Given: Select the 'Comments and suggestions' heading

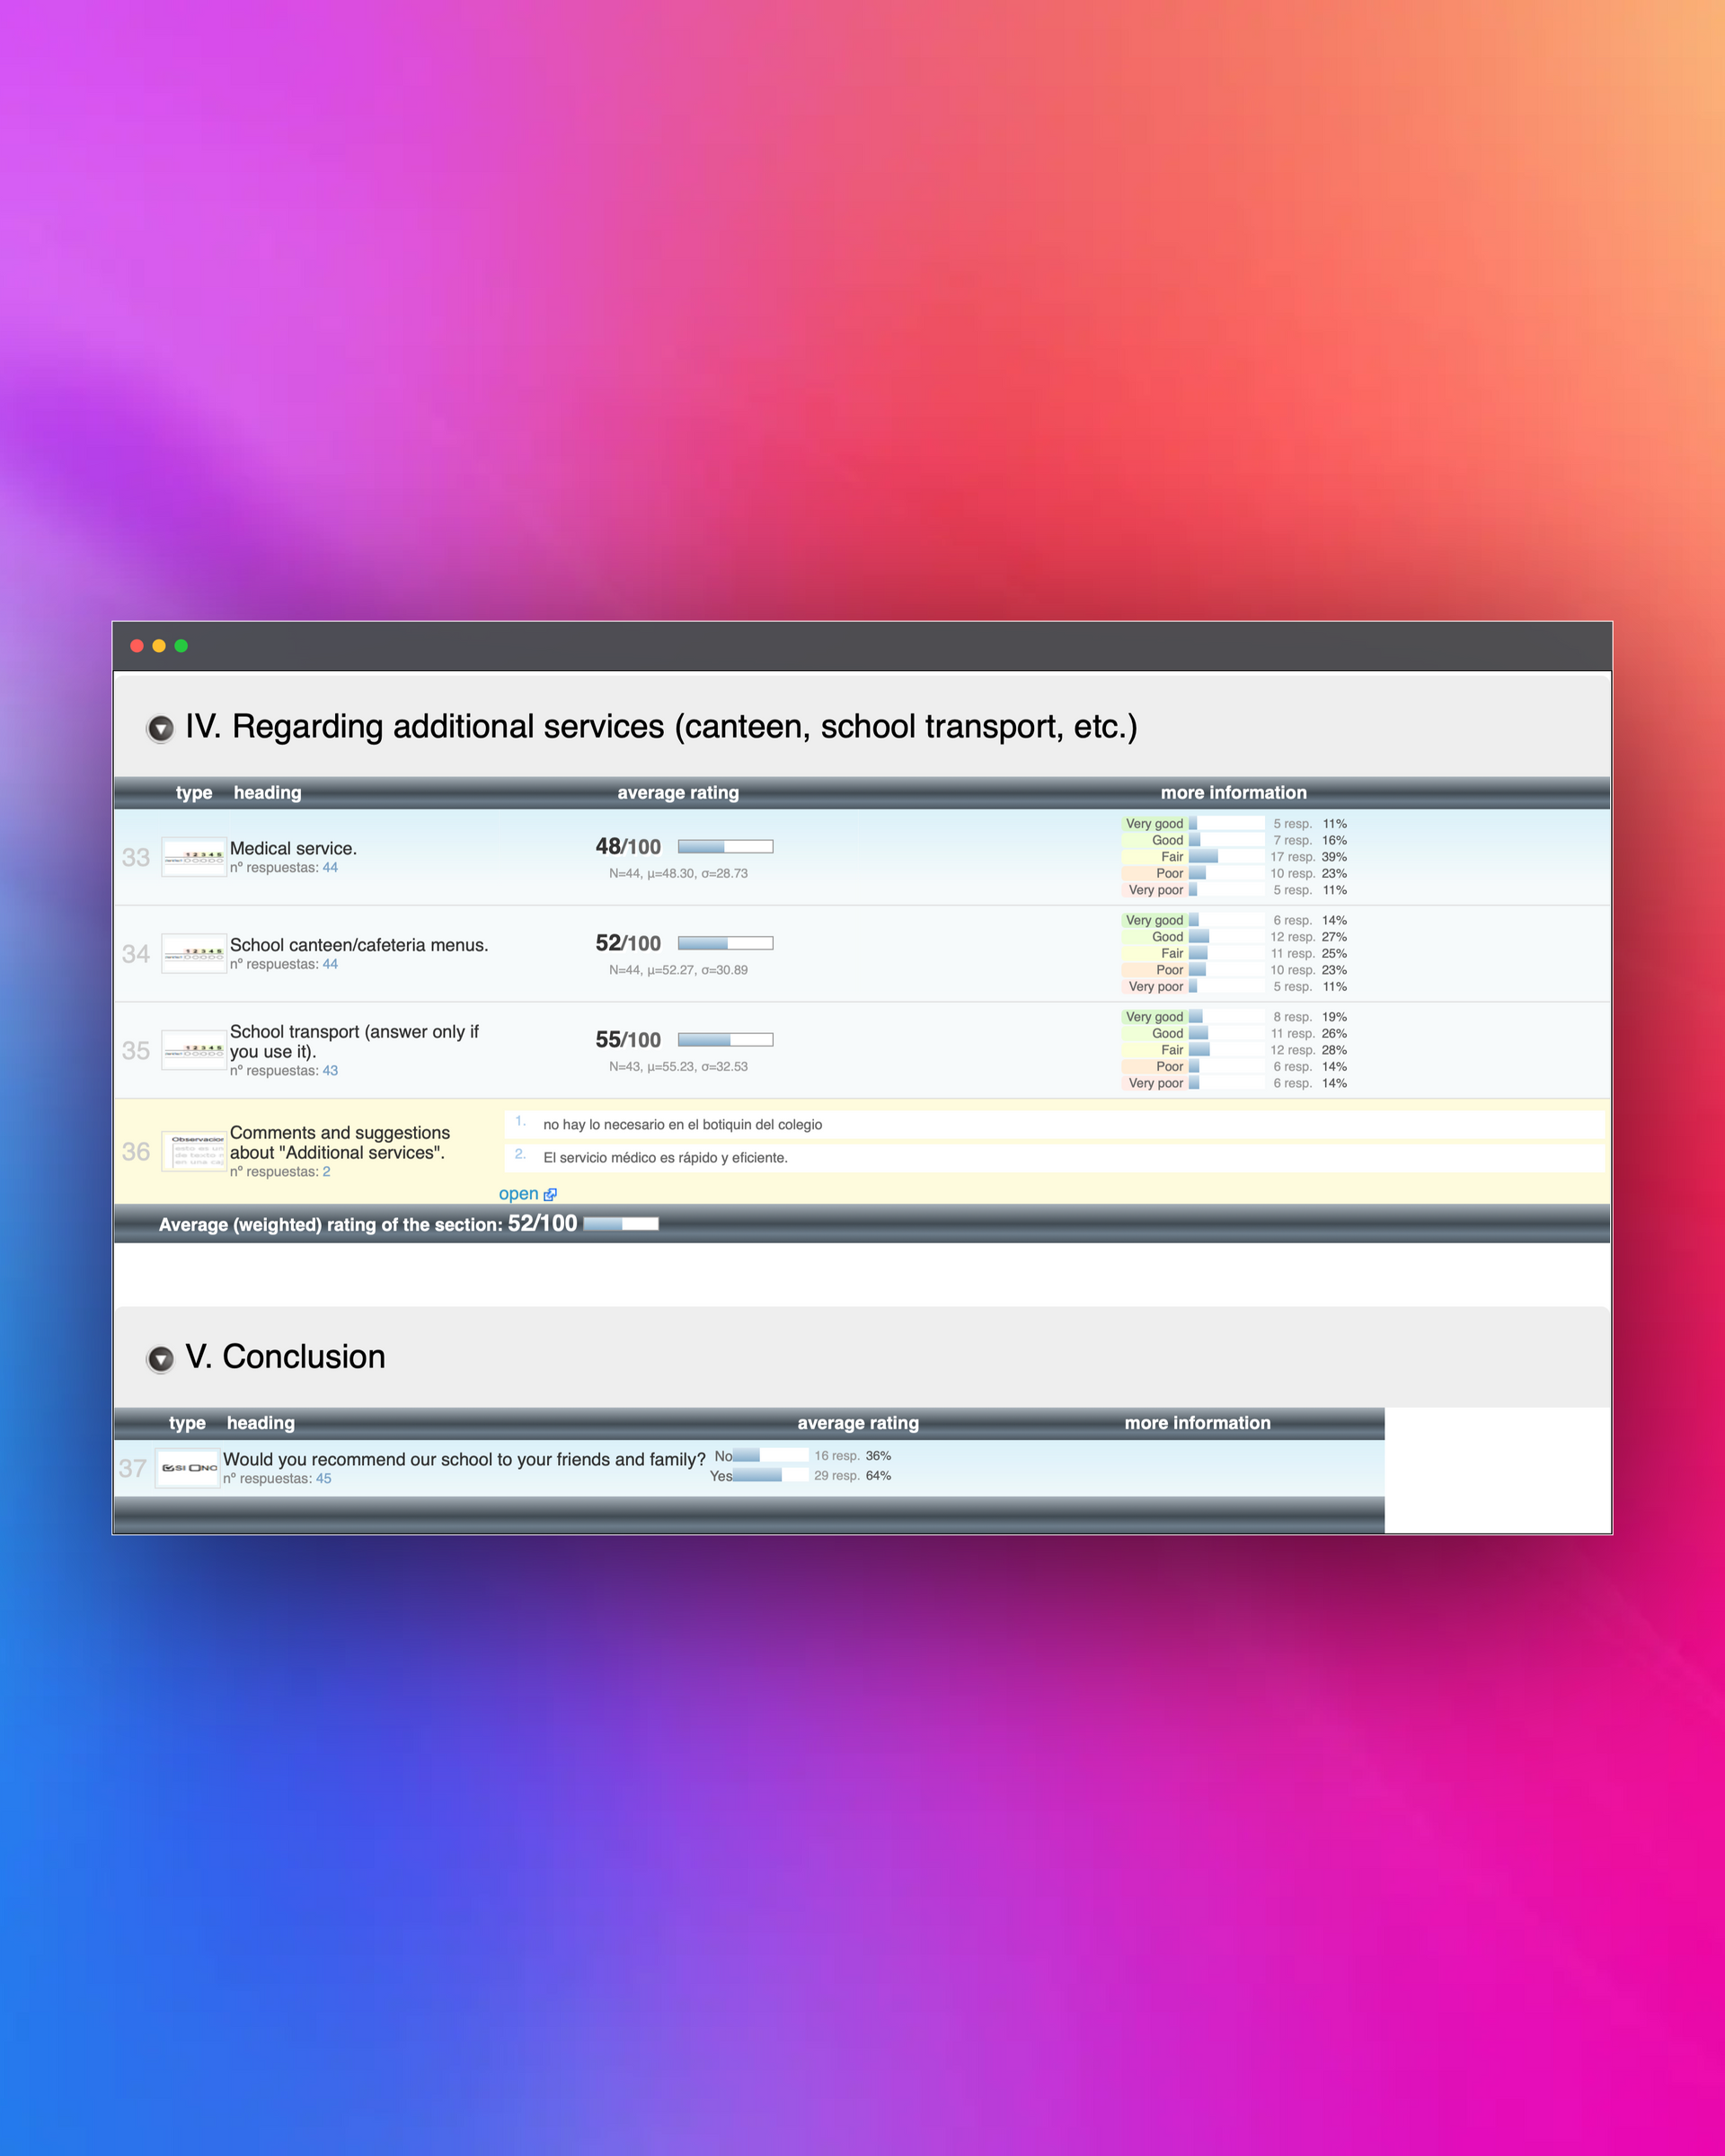Looking at the screenshot, I should tap(340, 1143).
